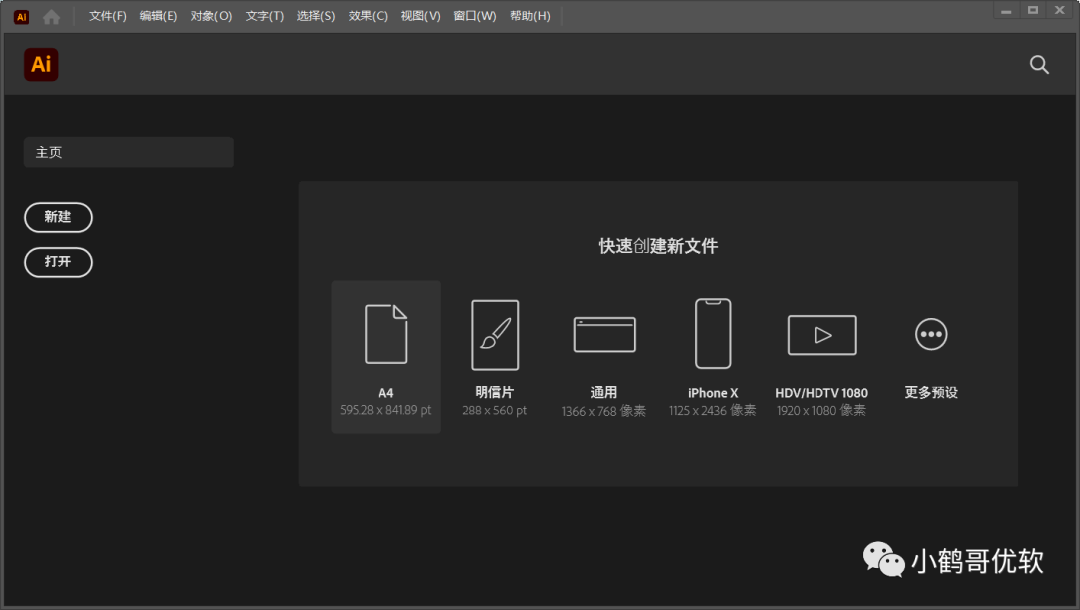Open the search icon in the top bar
This screenshot has height=610, width=1080.
(x=1038, y=64)
